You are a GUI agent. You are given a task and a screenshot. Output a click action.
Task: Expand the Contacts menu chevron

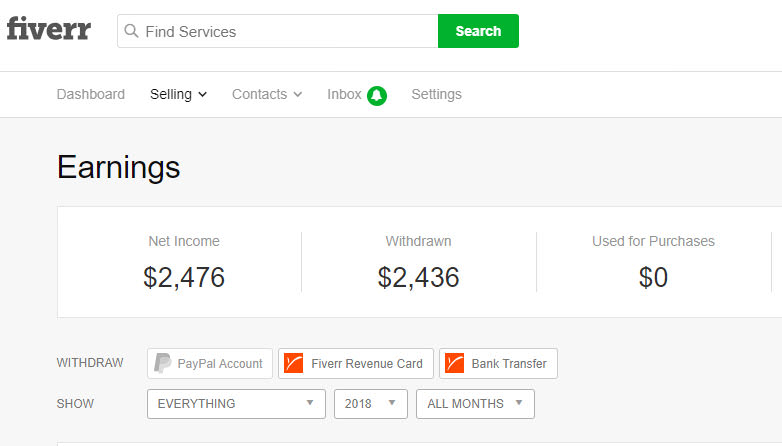pos(297,95)
